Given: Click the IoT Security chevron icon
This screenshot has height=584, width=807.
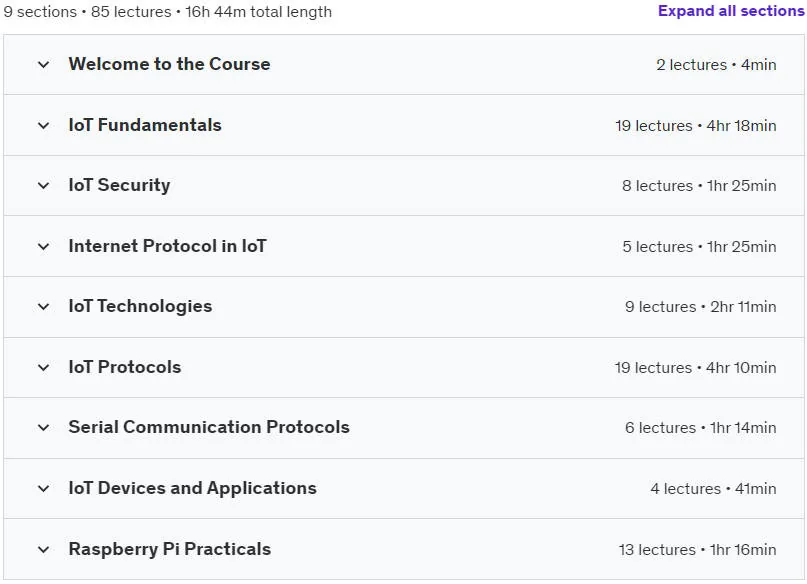Looking at the screenshot, I should point(44,186).
